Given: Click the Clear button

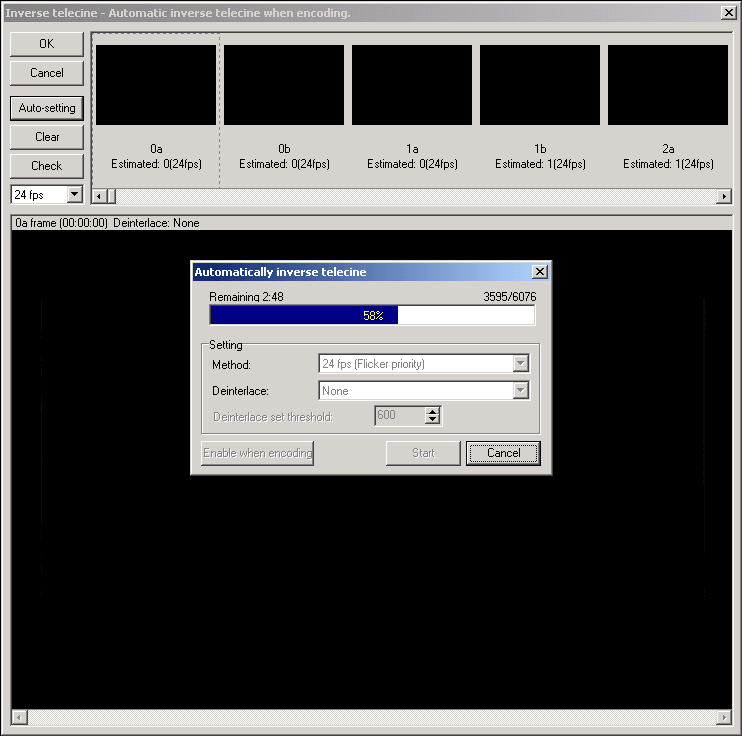Looking at the screenshot, I should point(46,137).
